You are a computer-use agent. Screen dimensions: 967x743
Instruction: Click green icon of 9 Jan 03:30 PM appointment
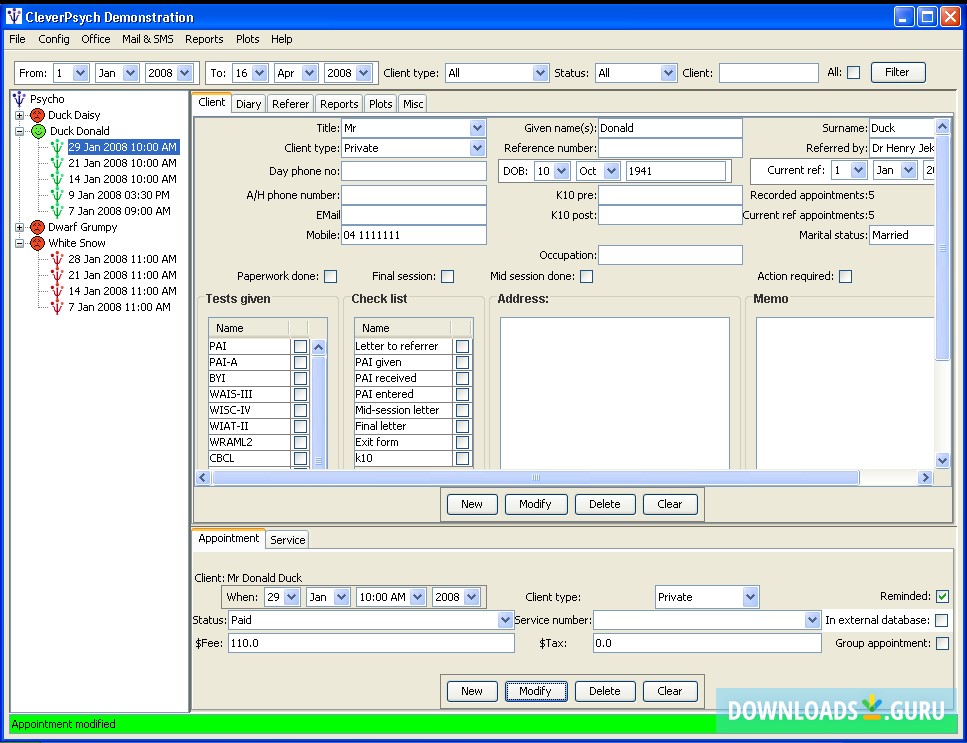(x=57, y=195)
